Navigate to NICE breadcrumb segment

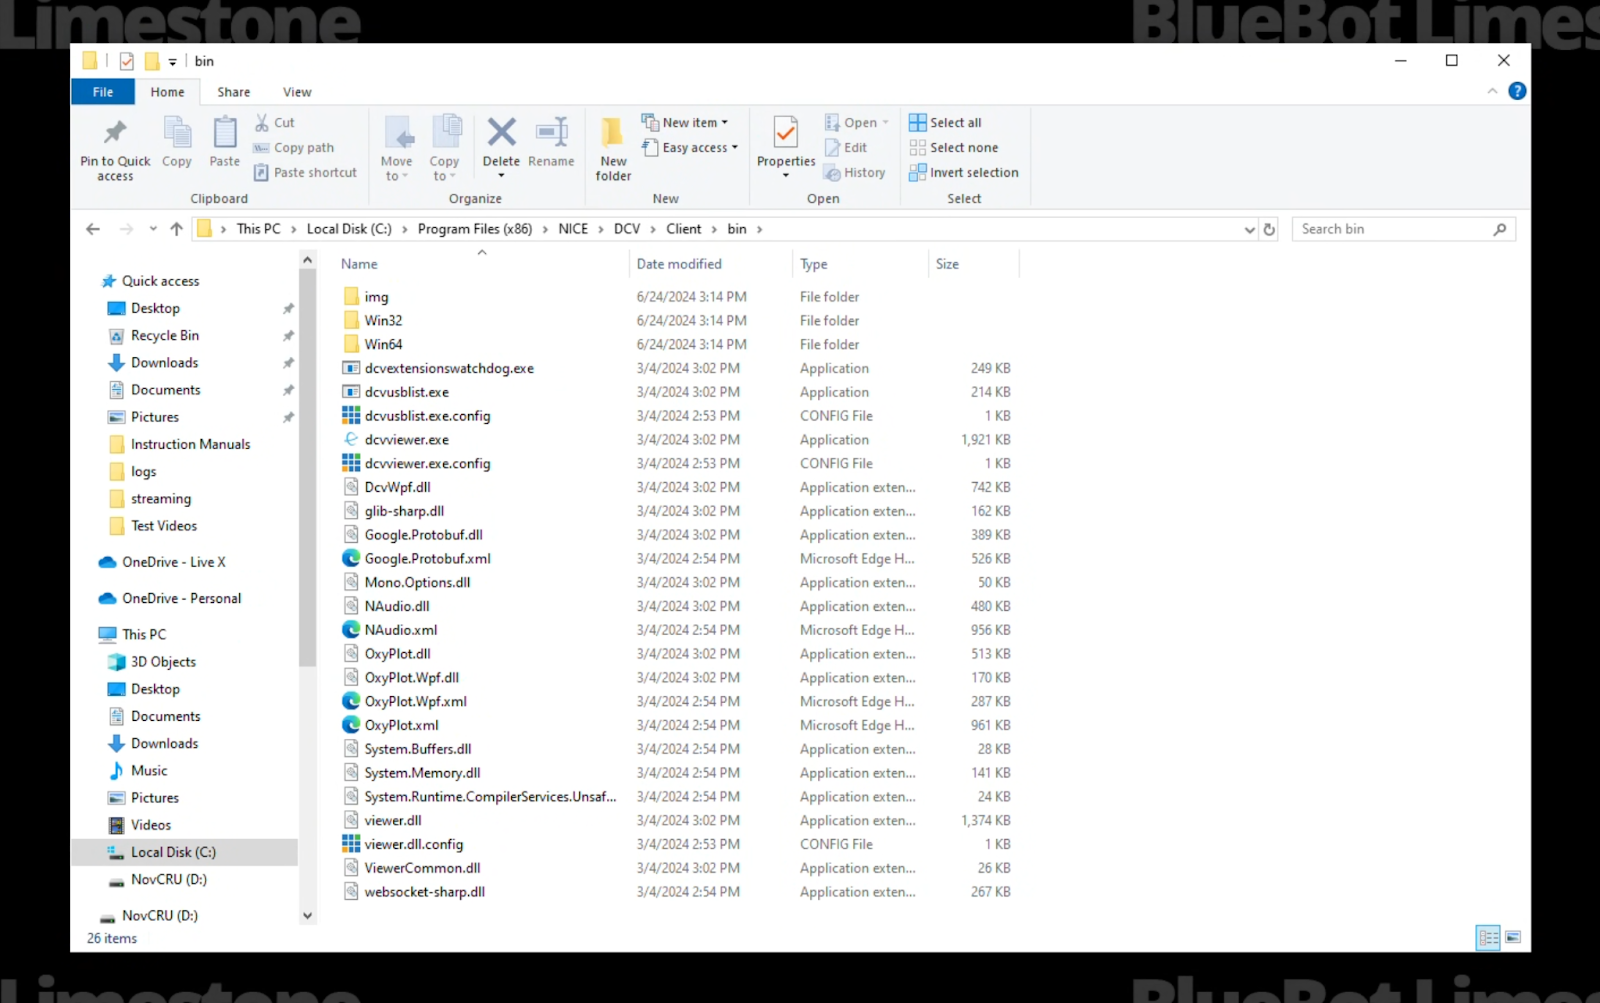click(x=573, y=229)
